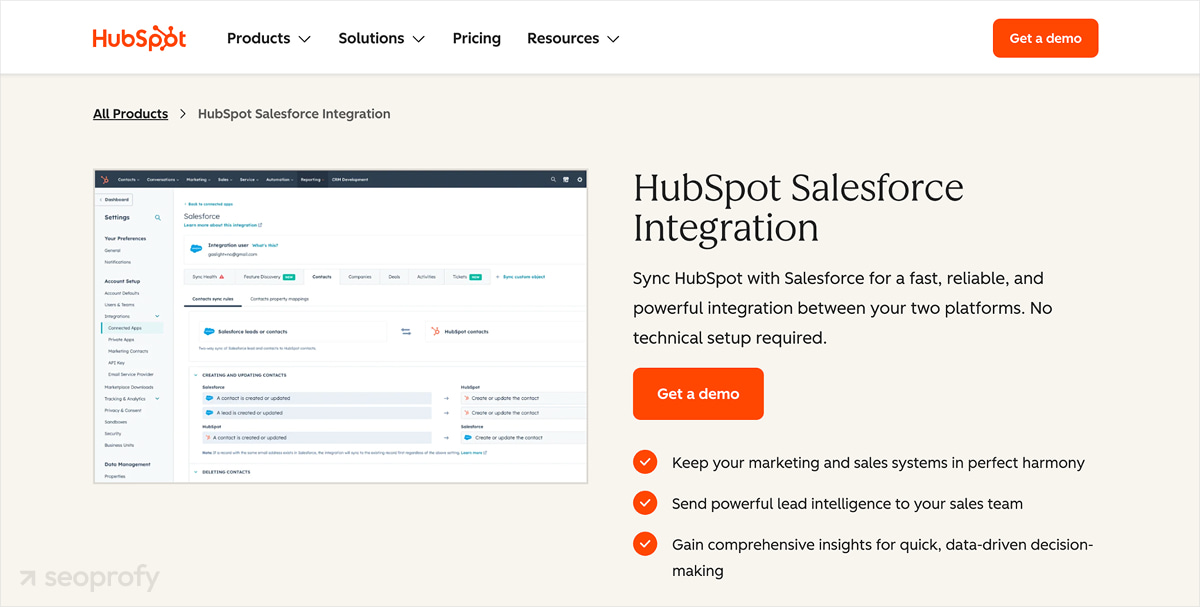Click the settings gear icon in the navbar
1200x607 pixels.
pos(579,180)
